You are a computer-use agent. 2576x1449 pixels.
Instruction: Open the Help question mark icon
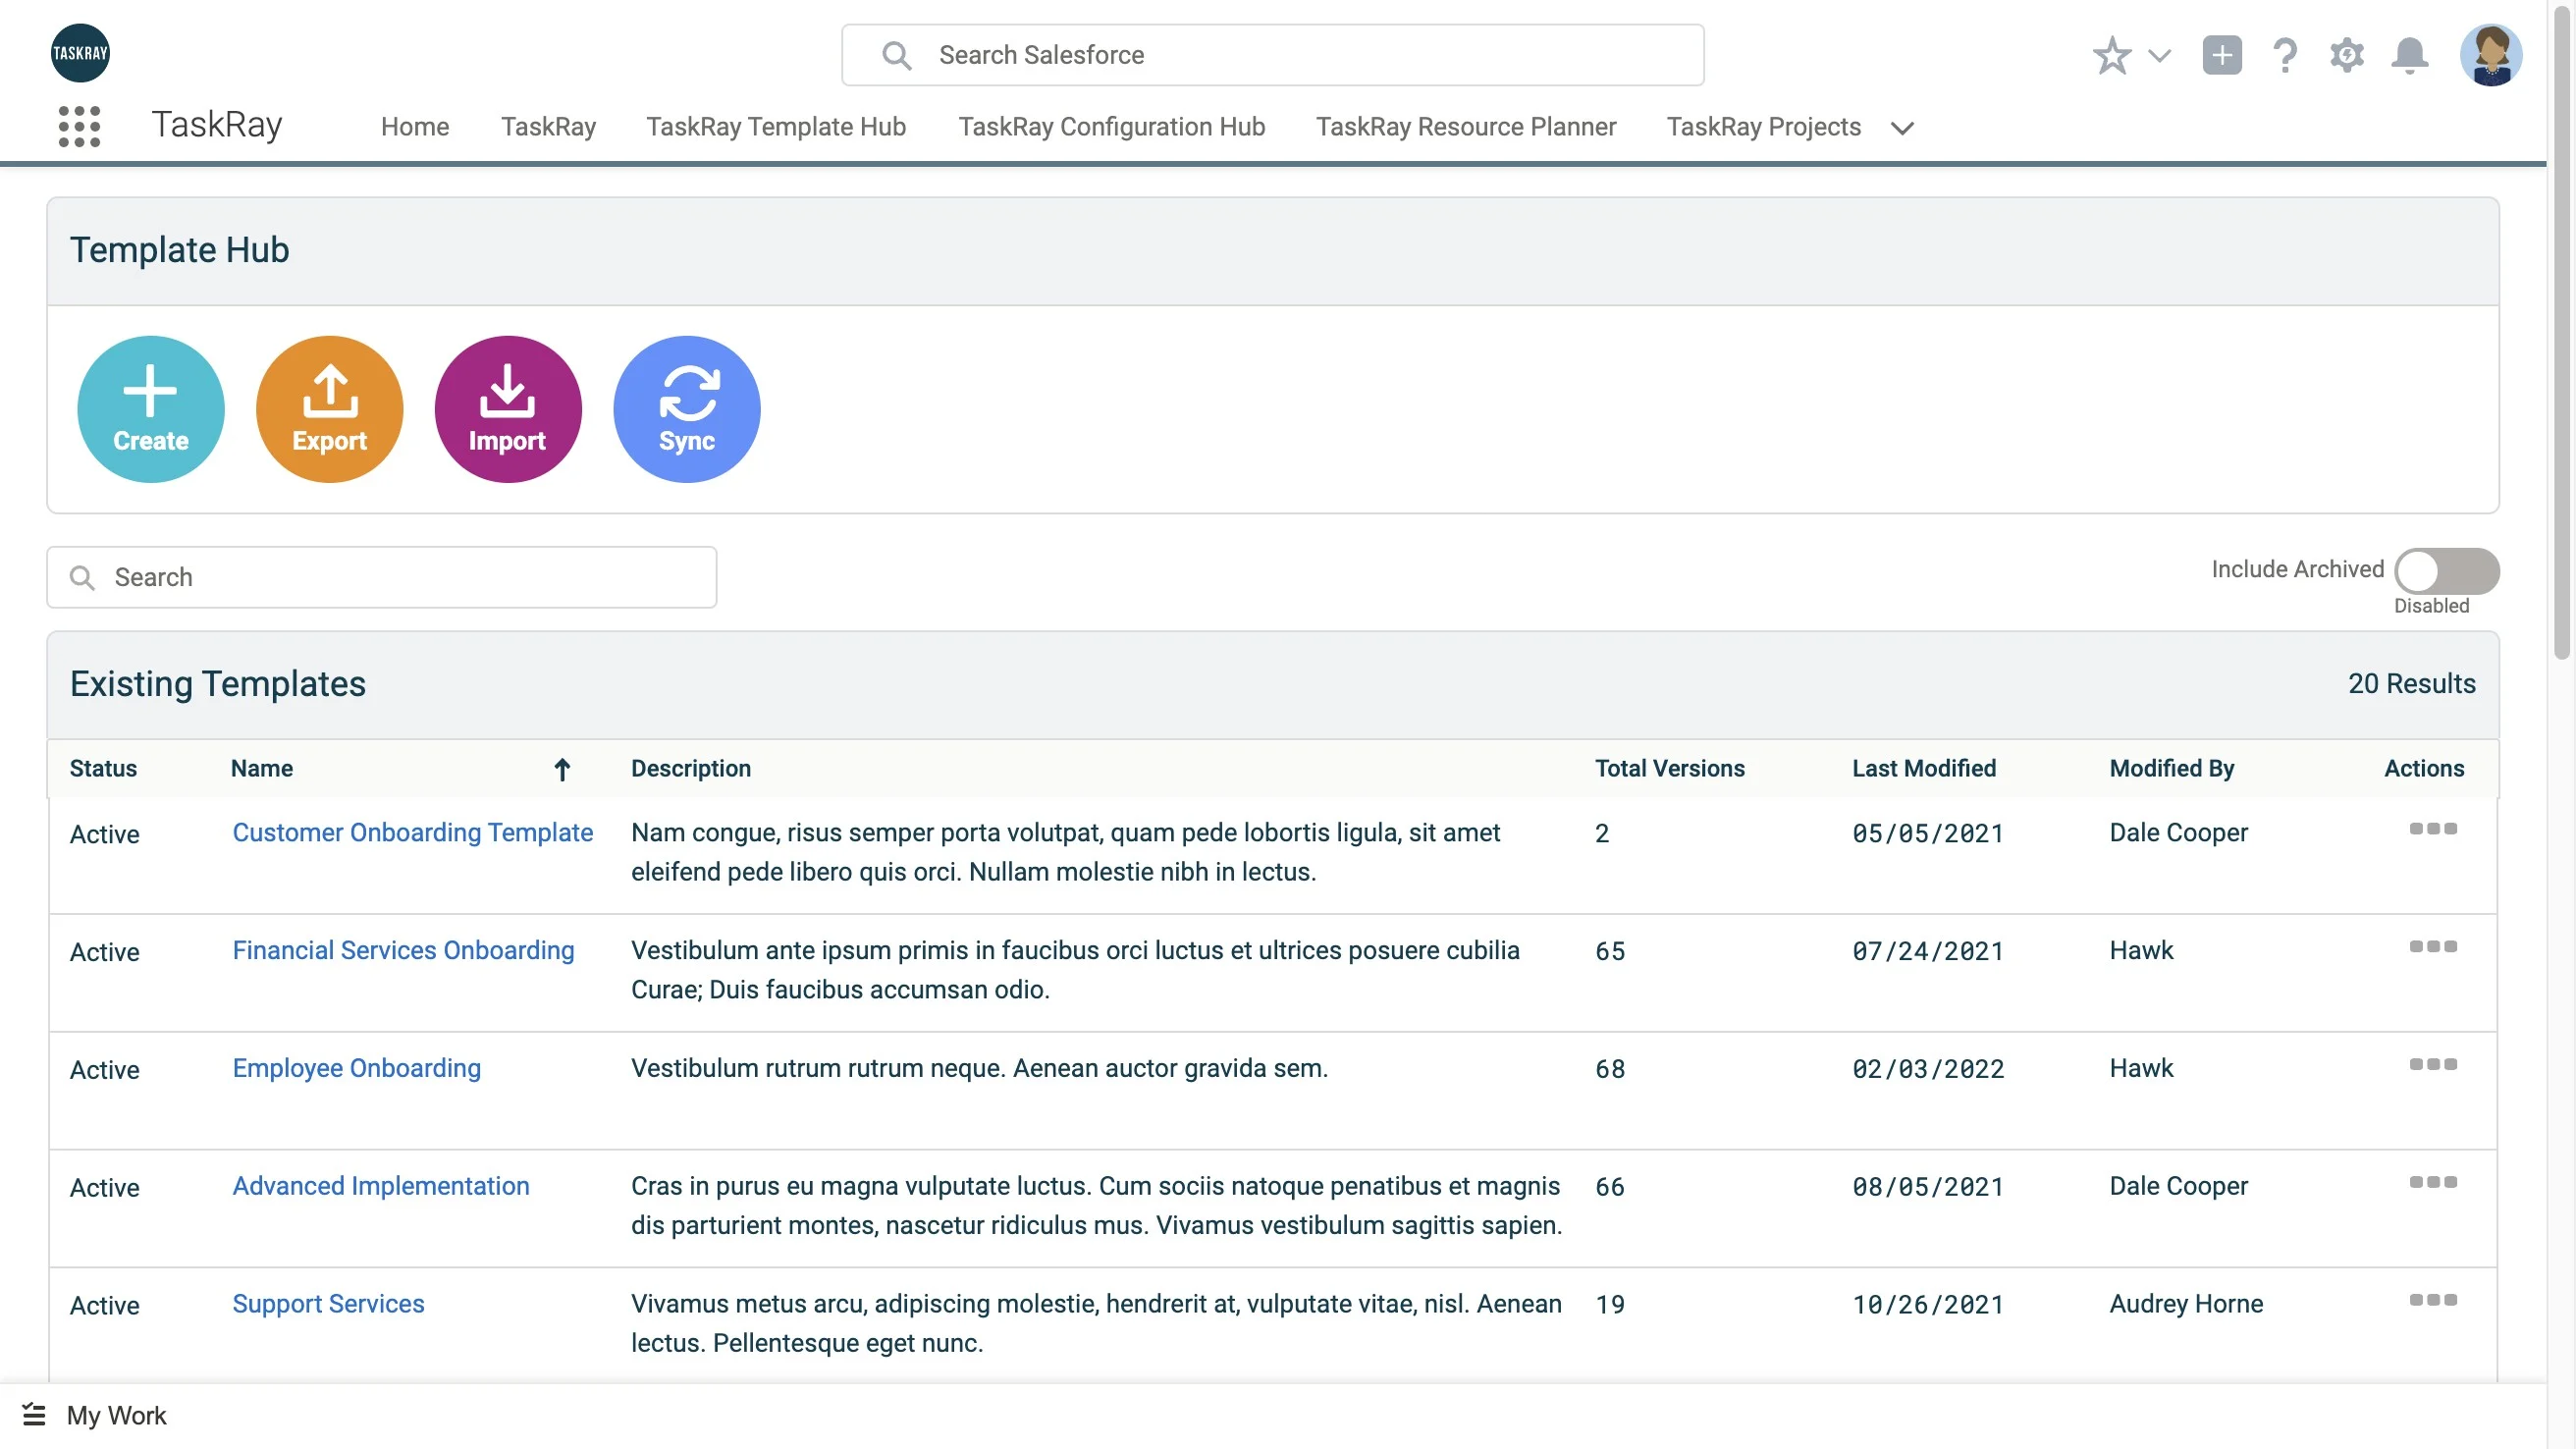point(2285,55)
